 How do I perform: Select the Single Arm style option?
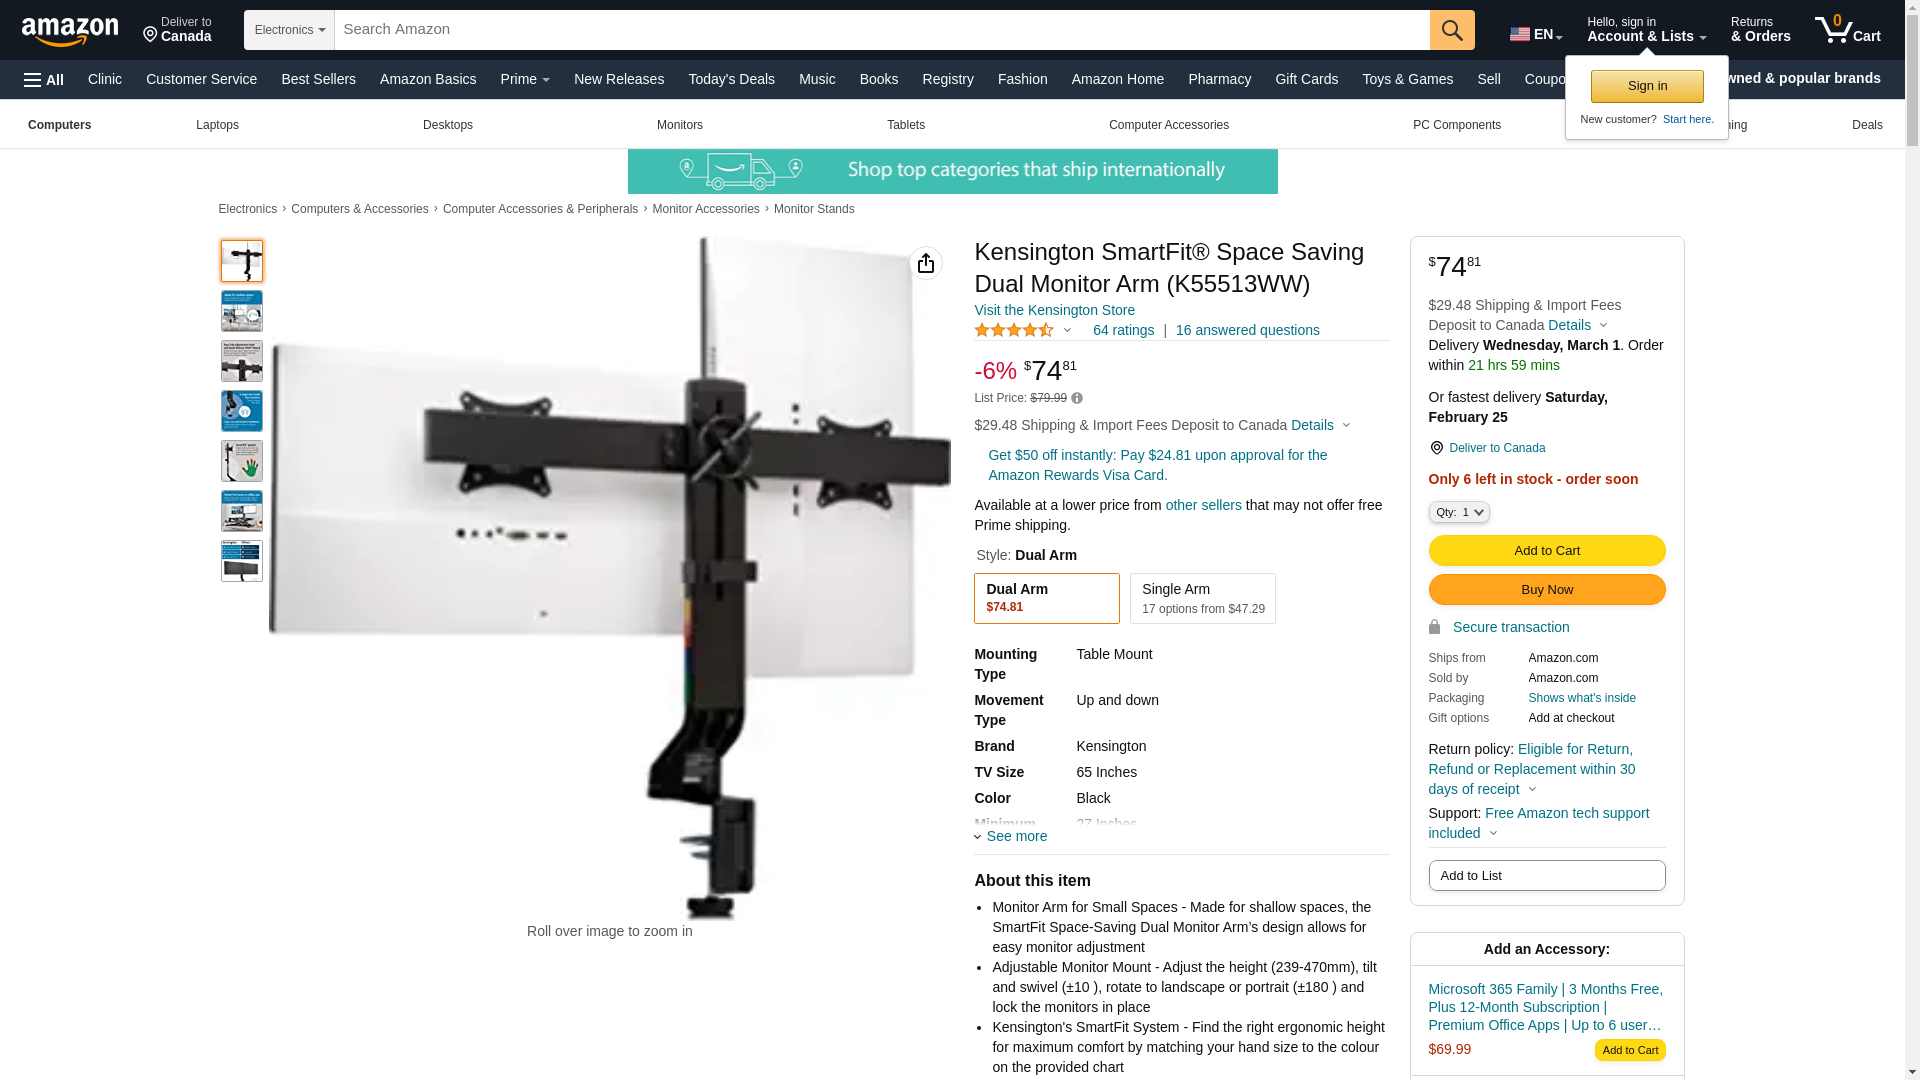(1203, 598)
